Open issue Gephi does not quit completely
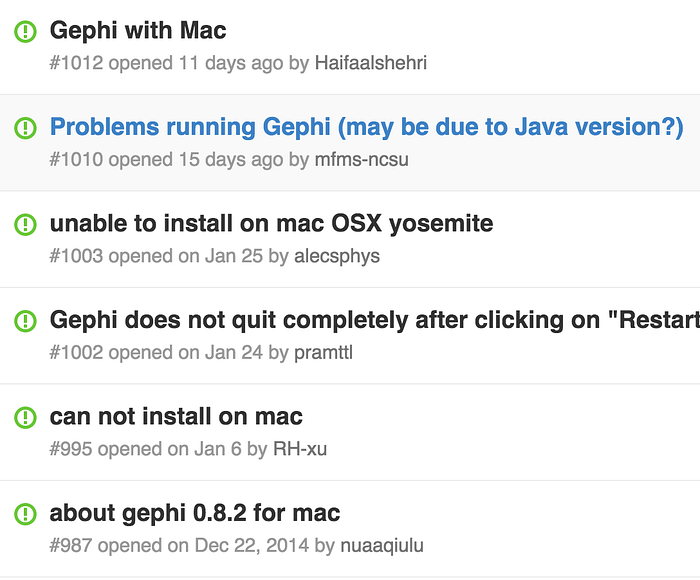 pos(375,320)
